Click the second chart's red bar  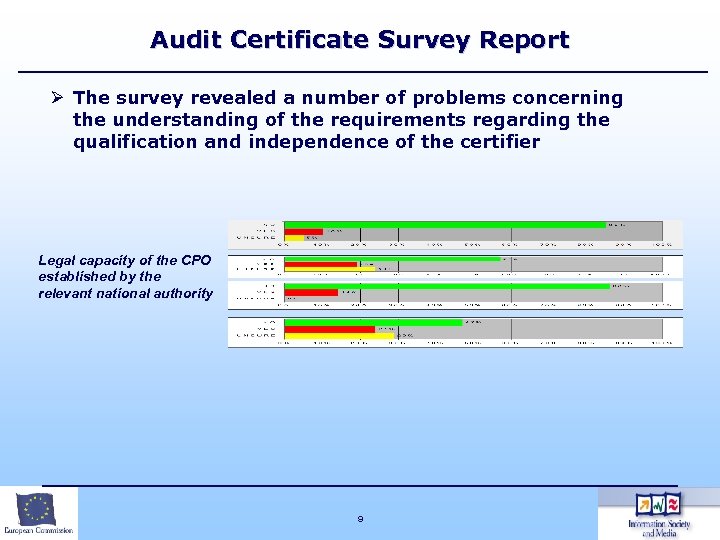(321, 264)
